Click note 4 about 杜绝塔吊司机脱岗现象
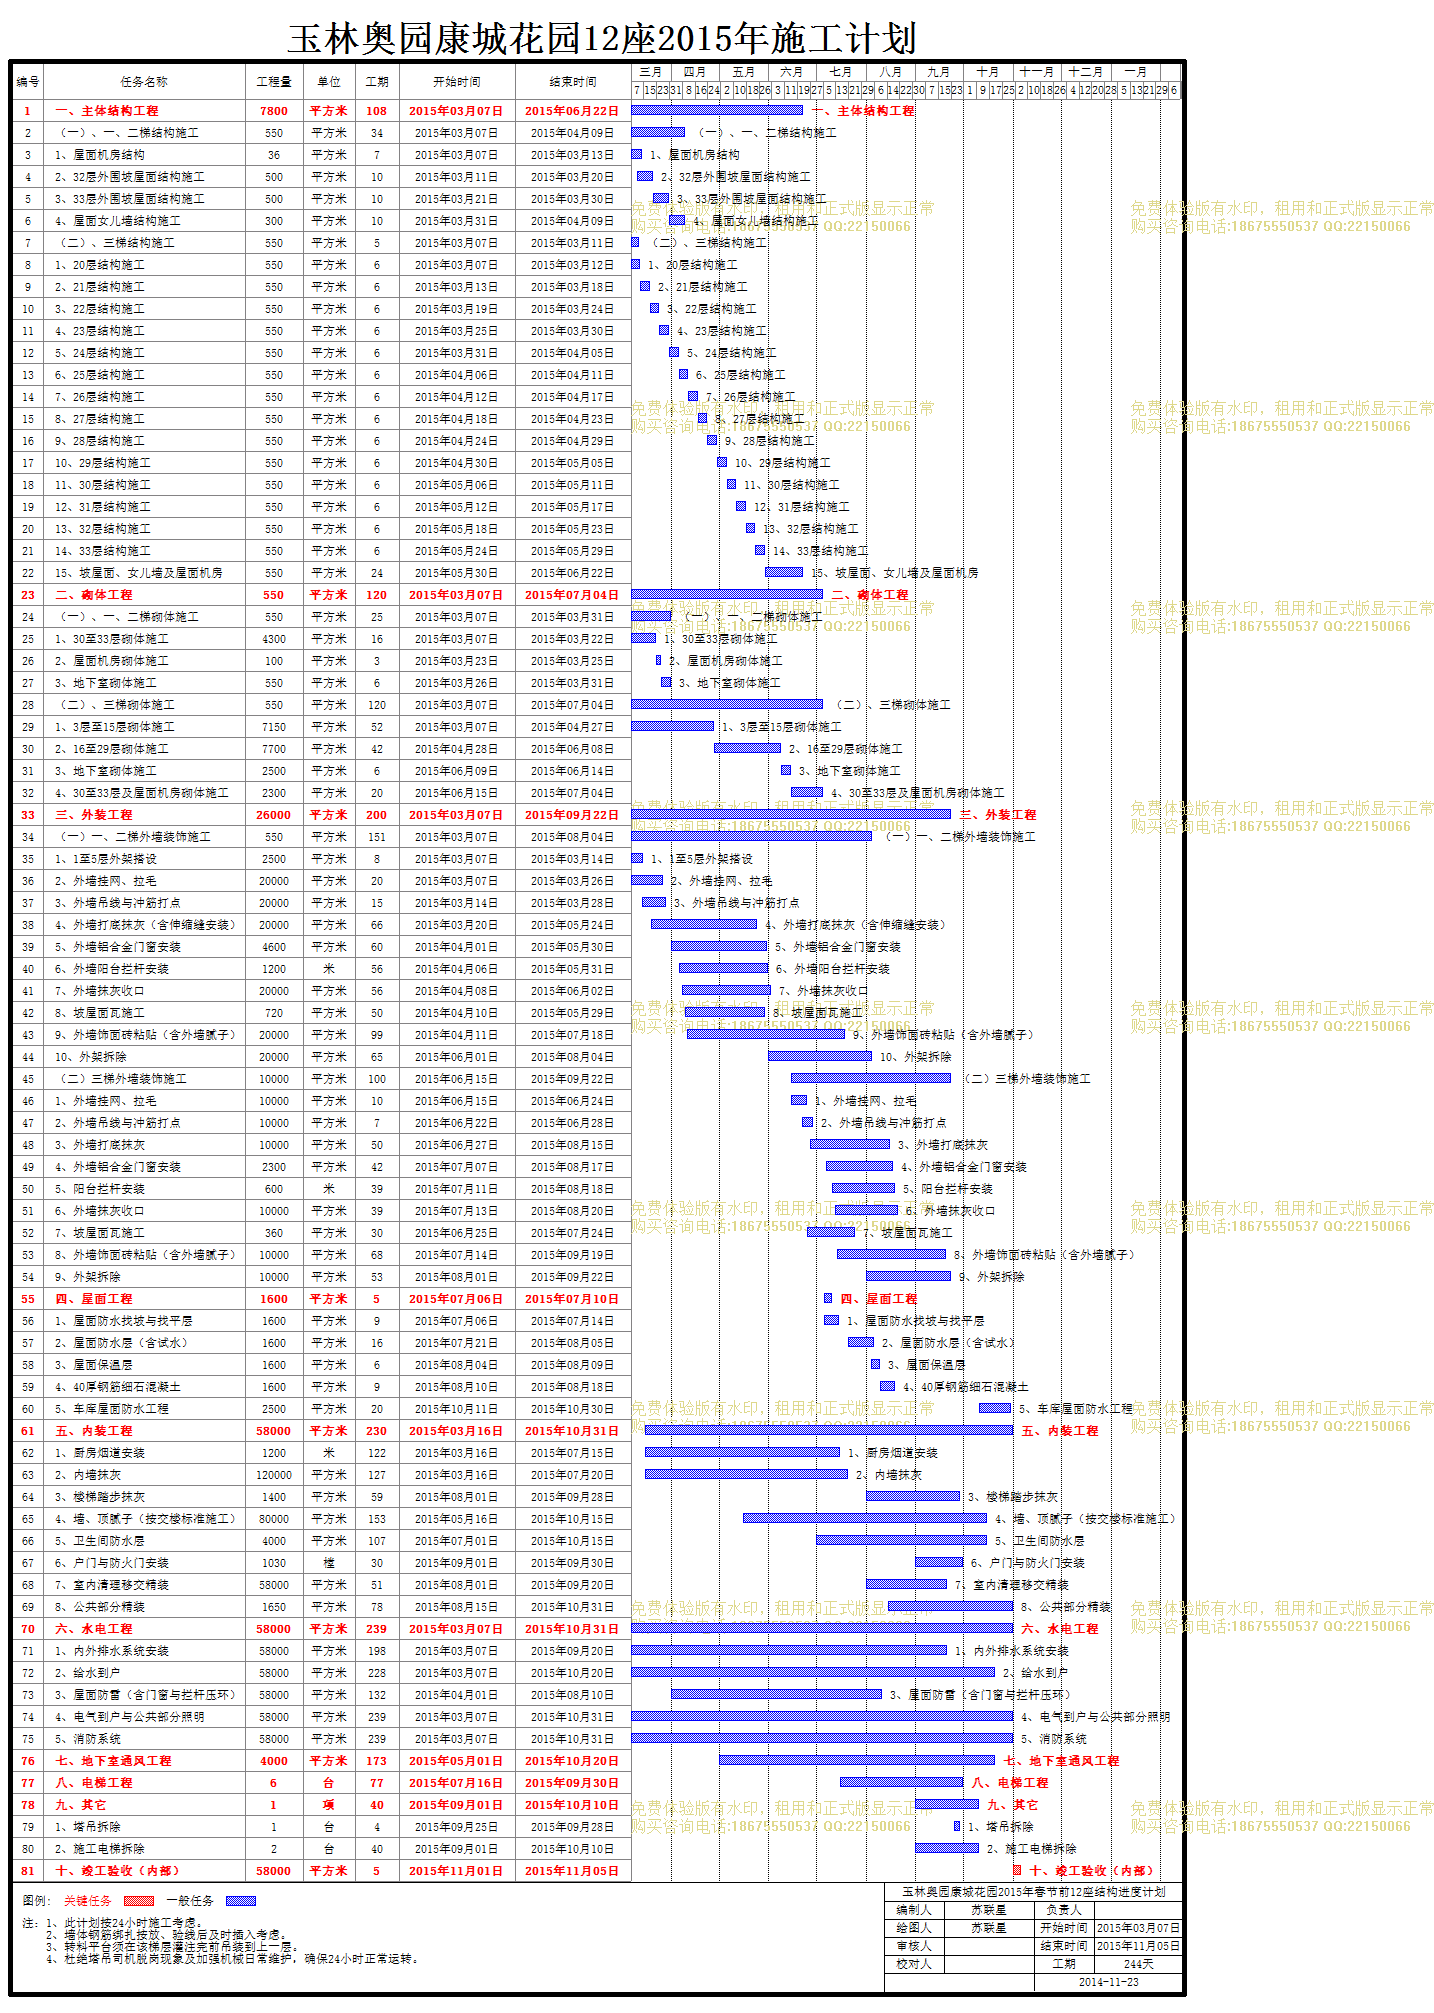 [x=232, y=1959]
